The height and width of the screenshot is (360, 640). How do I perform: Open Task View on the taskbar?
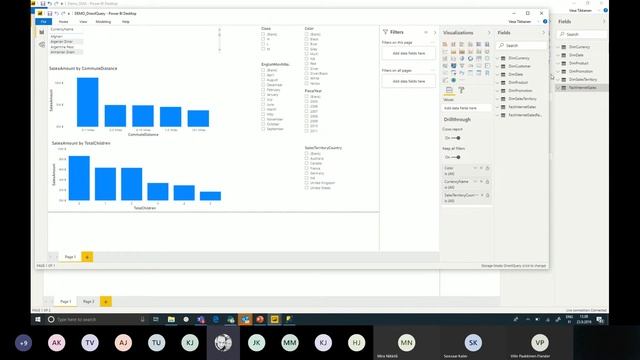156,319
